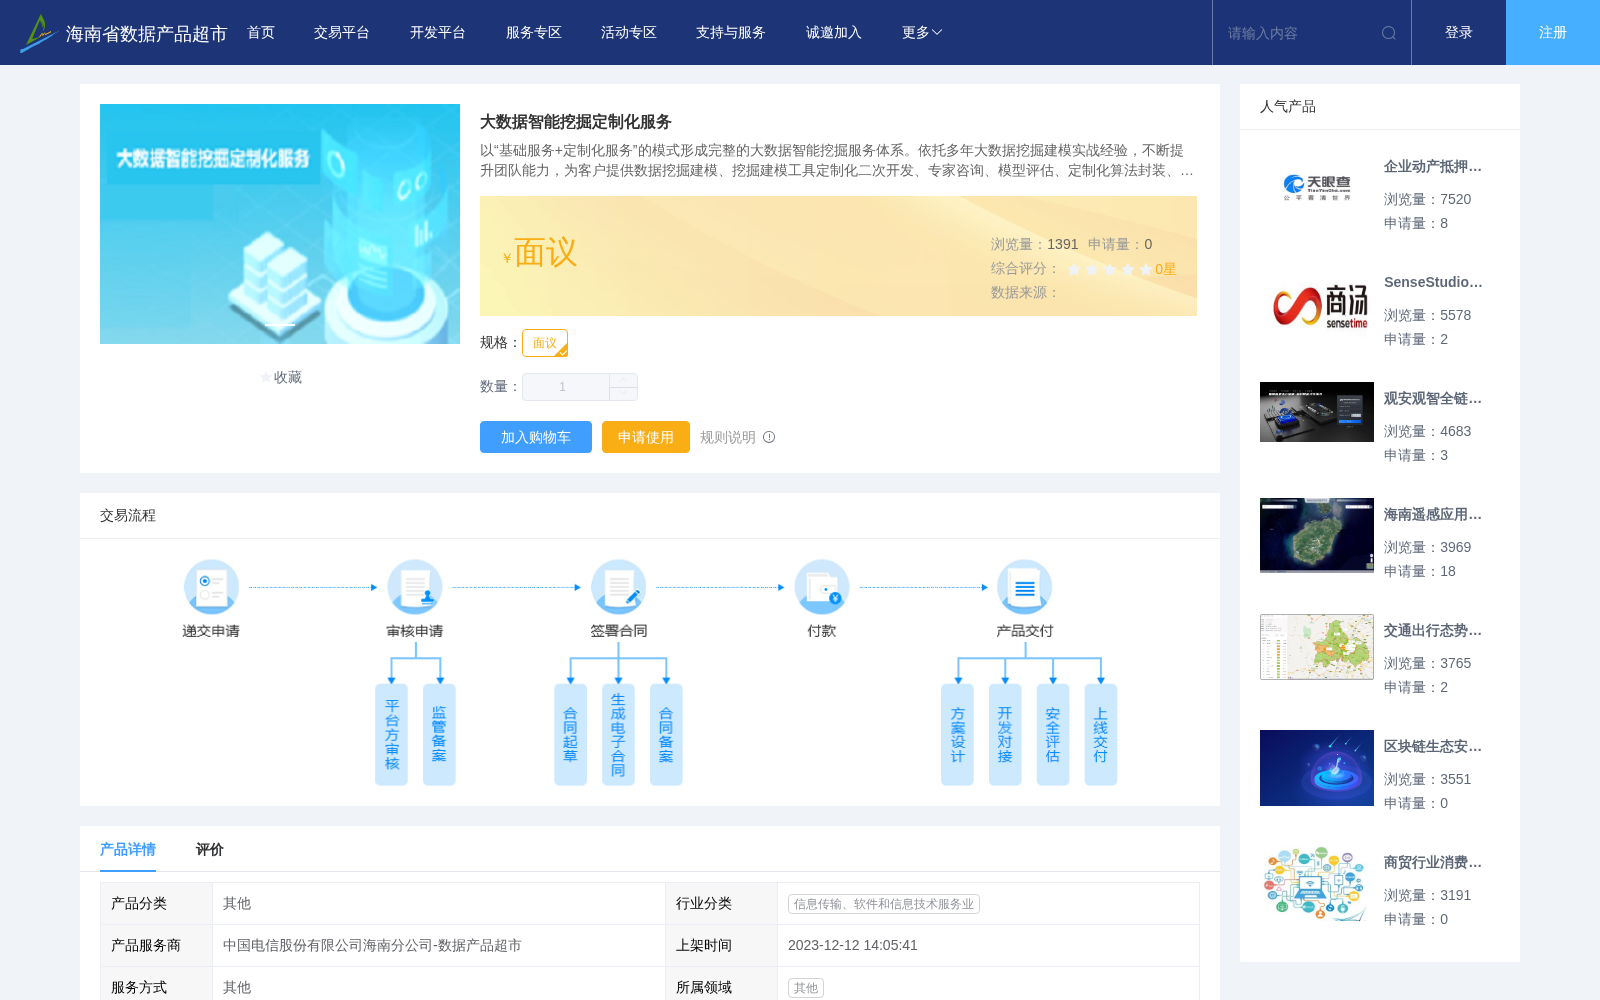Click the 信息传输、软件和信息技术服务业 tag
This screenshot has width=1600, height=1000.
pyautogui.click(x=884, y=904)
